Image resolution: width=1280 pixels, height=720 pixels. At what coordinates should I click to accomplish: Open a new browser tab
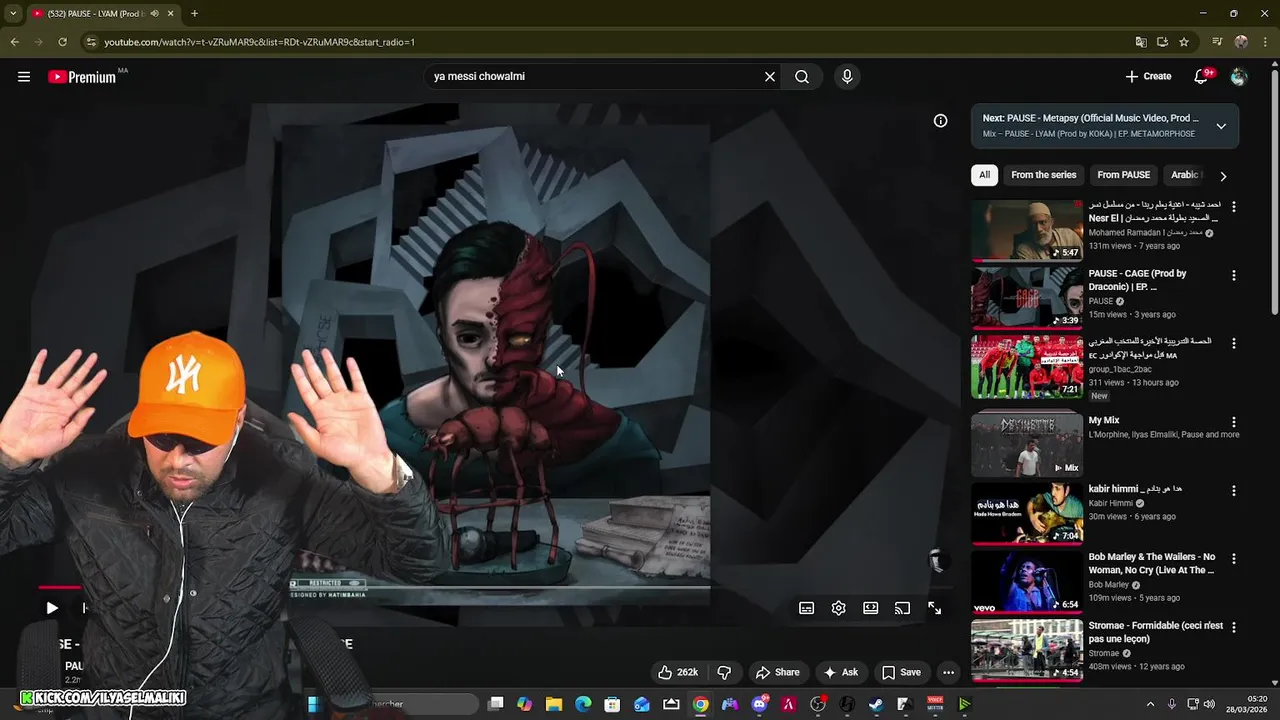[194, 13]
